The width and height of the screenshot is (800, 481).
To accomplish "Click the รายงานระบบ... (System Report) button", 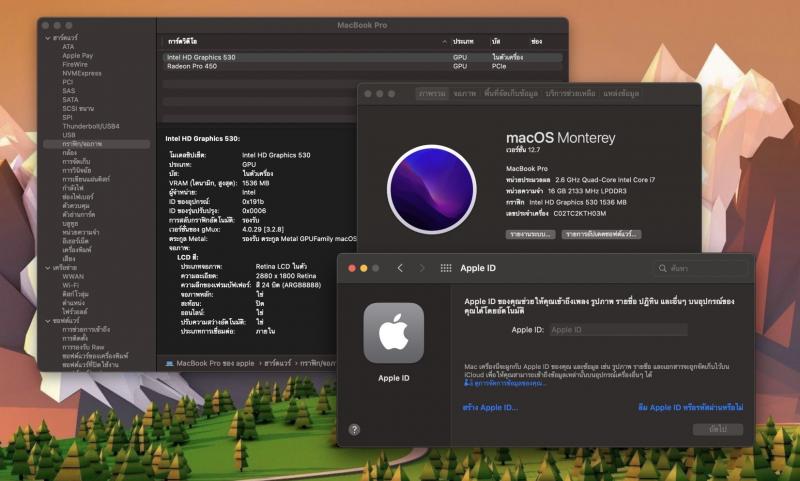I will point(531,234).
